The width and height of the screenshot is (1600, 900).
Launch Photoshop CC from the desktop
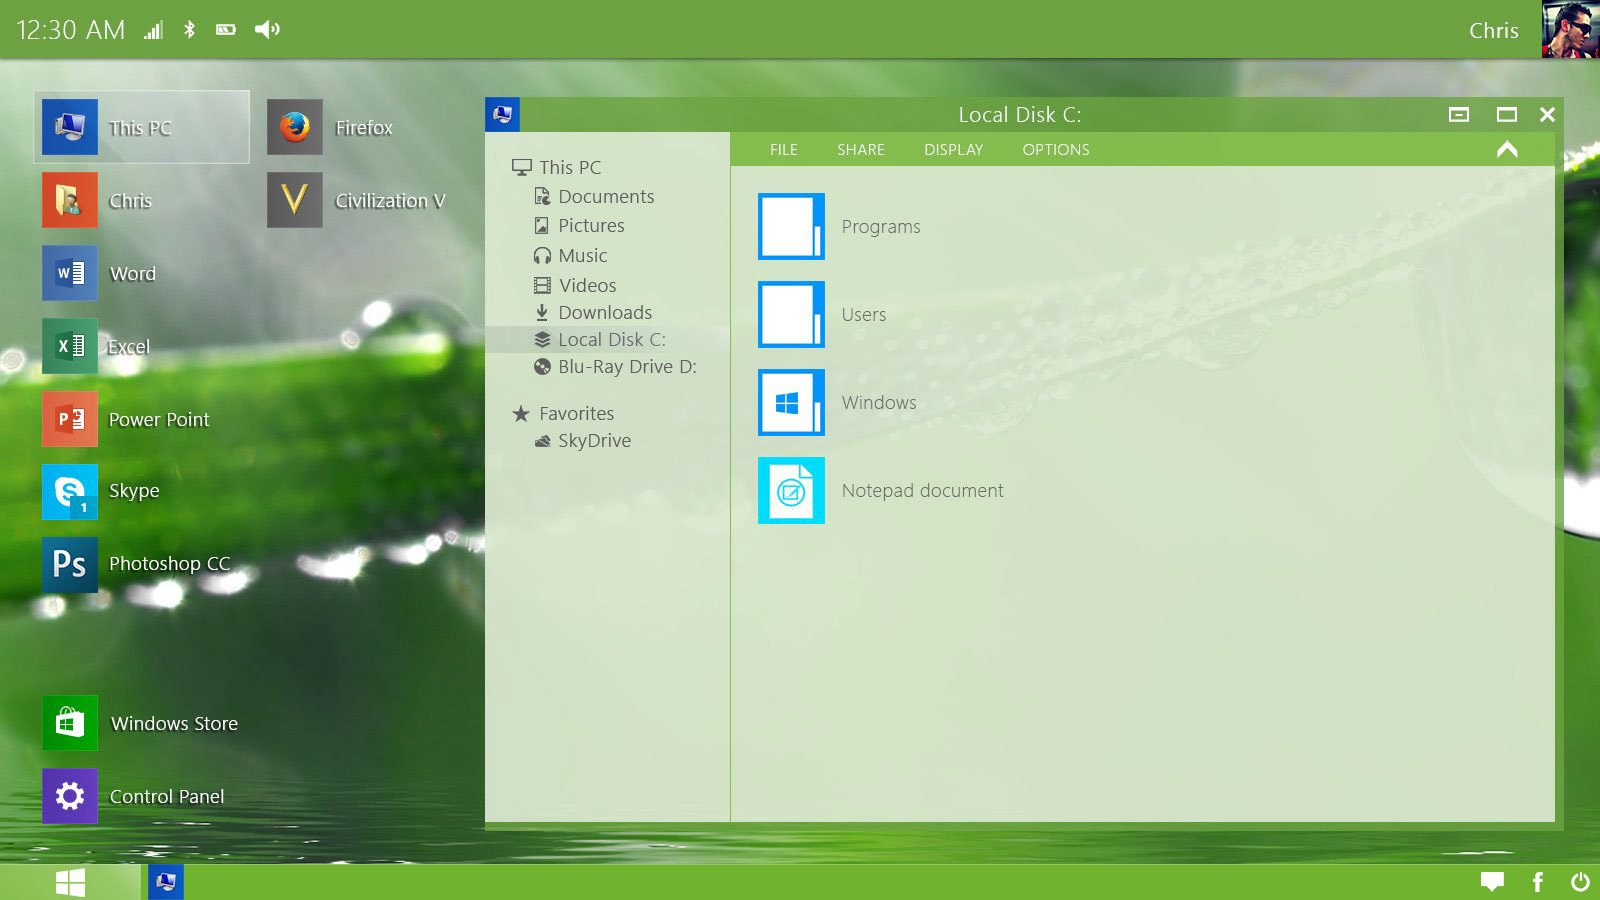[x=70, y=564]
